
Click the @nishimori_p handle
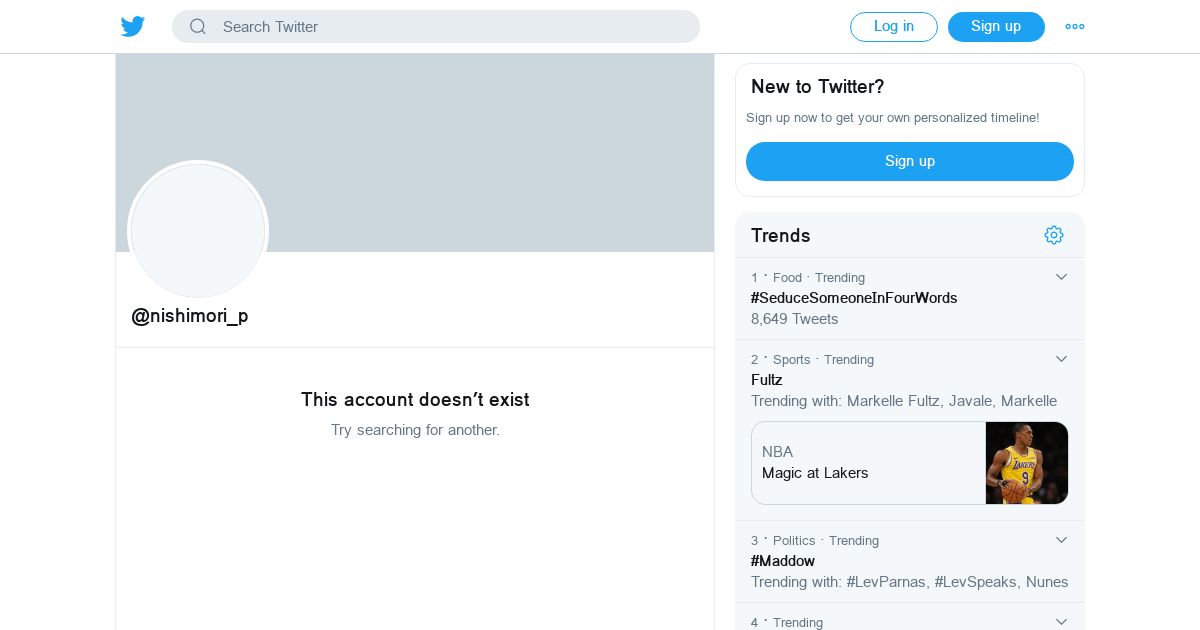[x=190, y=316]
